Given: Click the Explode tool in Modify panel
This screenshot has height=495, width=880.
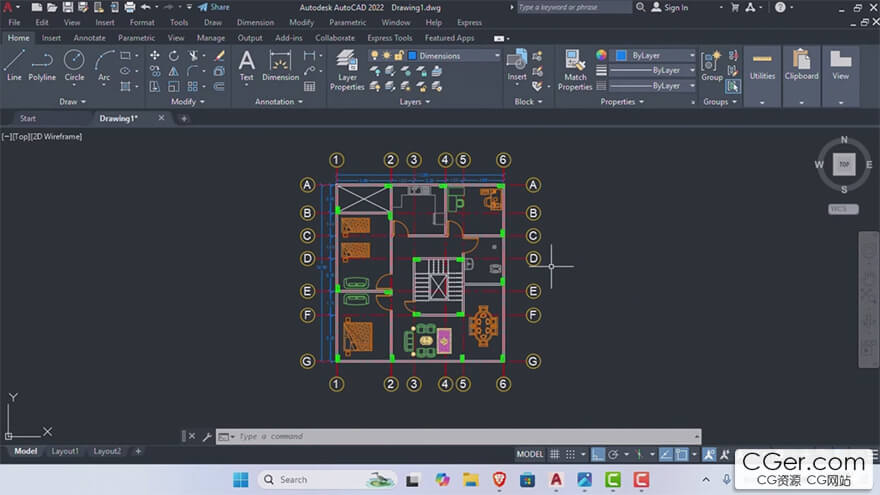Looking at the screenshot, I should point(219,71).
